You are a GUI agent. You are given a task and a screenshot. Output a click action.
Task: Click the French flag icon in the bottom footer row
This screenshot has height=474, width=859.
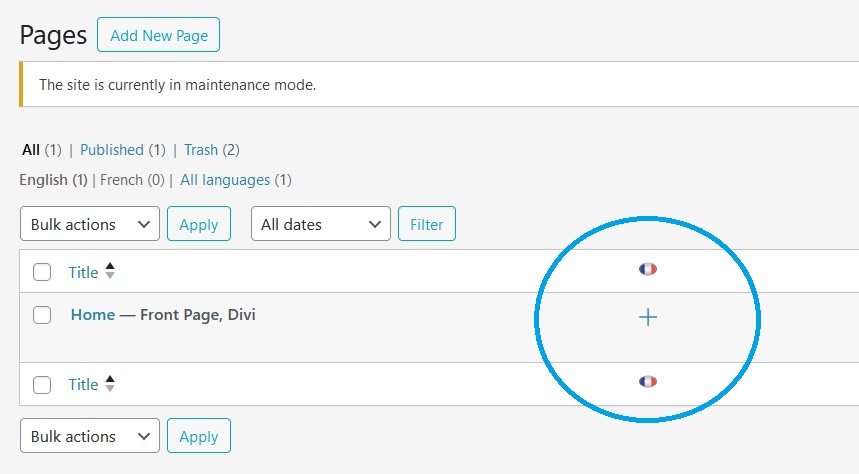[648, 381]
